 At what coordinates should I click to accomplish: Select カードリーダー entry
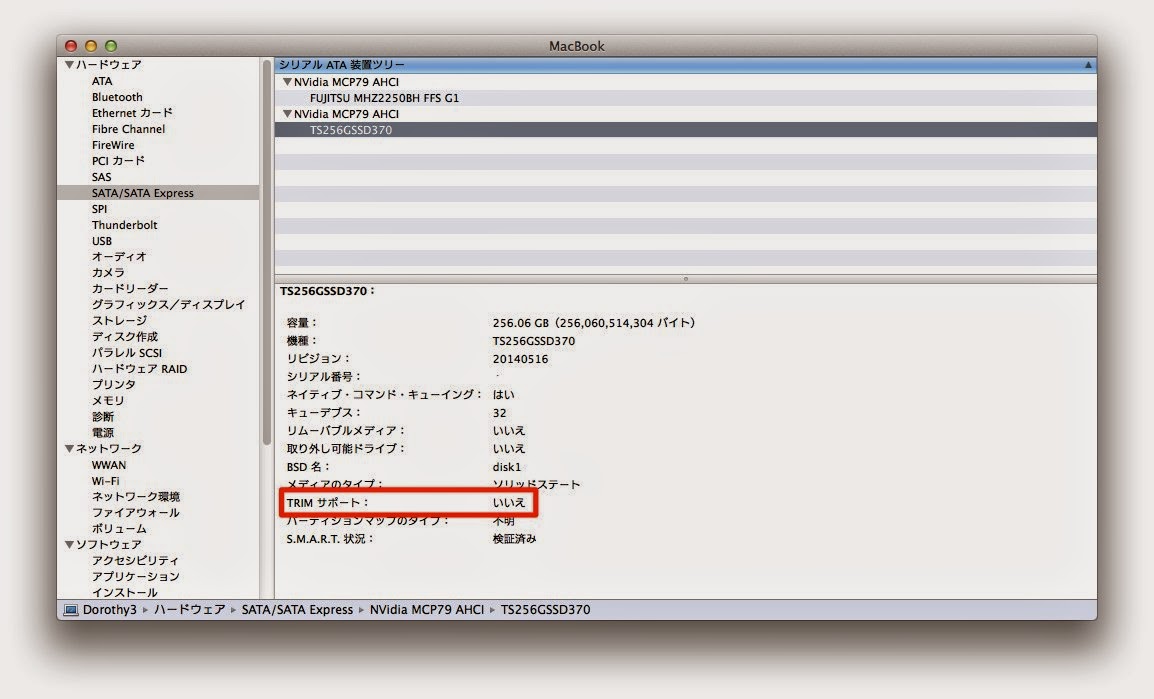pos(130,288)
